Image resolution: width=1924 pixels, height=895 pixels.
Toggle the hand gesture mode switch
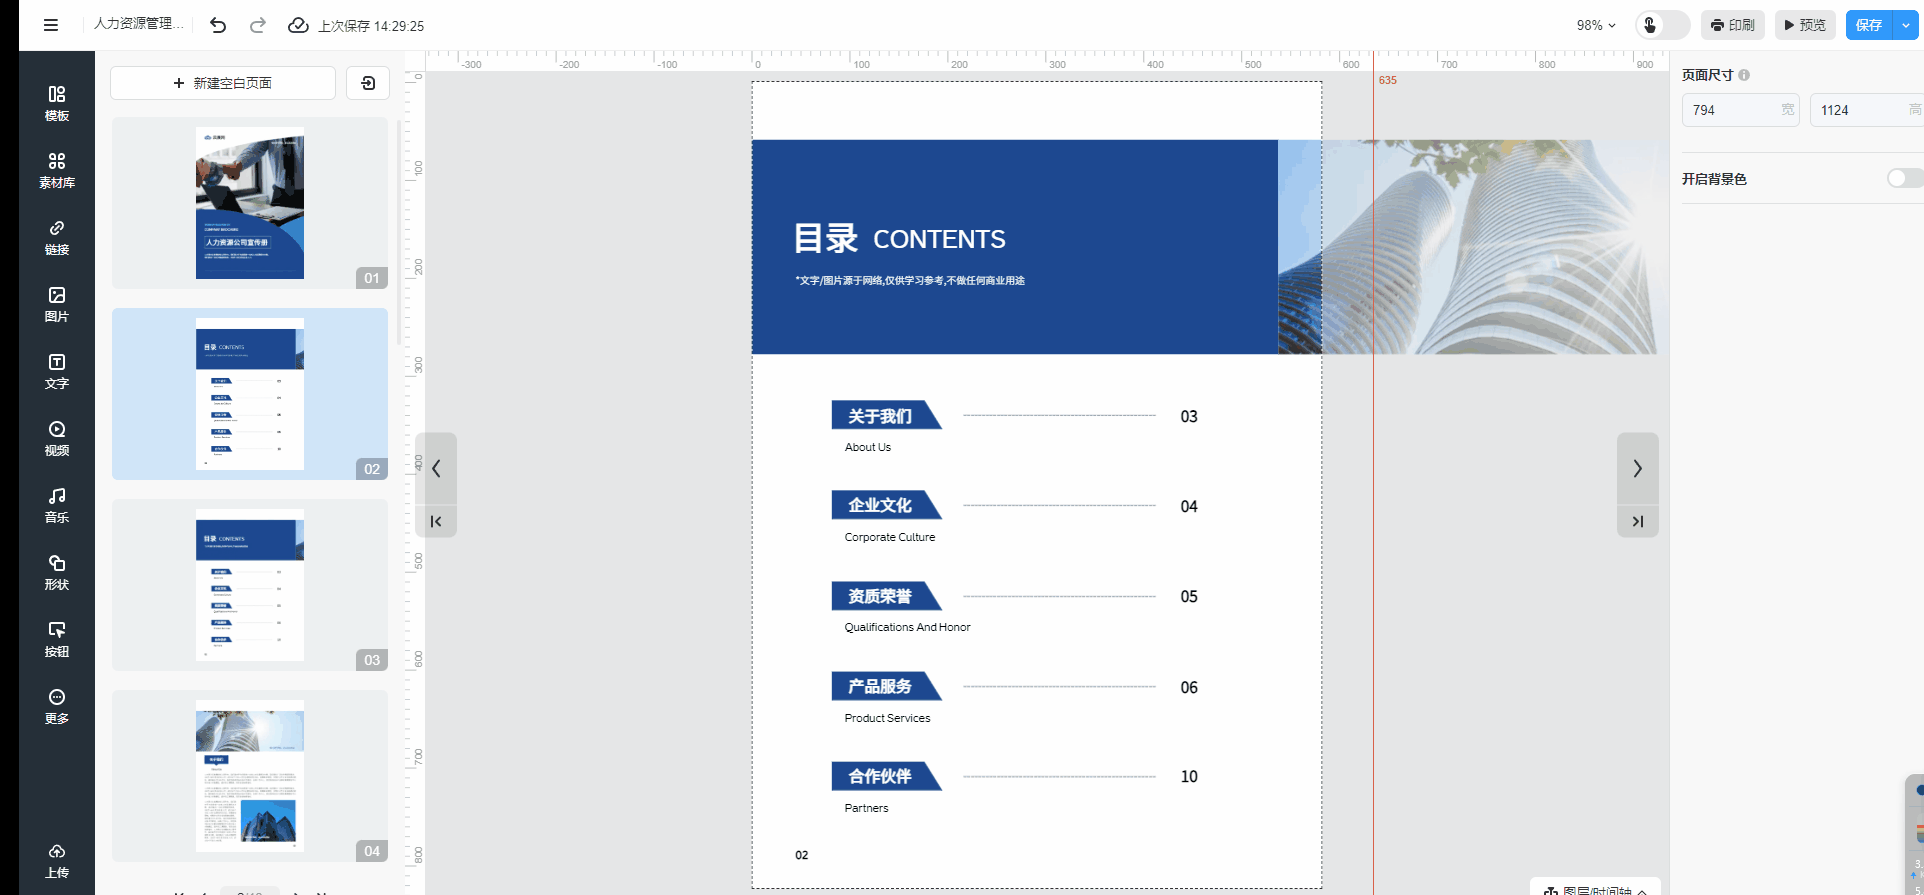click(x=1662, y=25)
